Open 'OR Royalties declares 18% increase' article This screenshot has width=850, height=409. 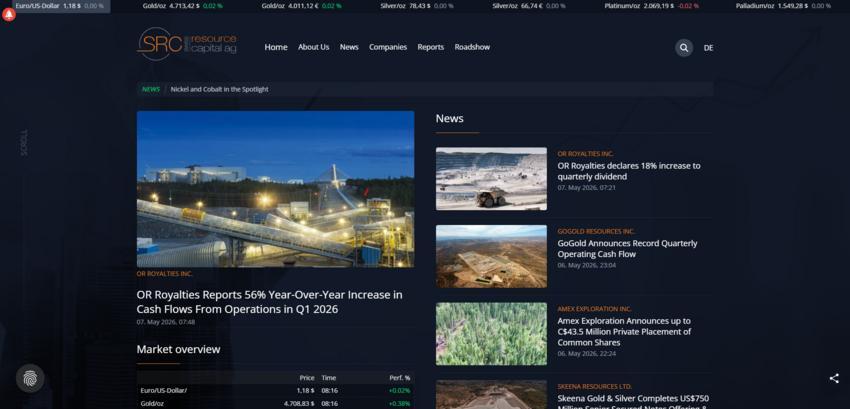point(629,171)
